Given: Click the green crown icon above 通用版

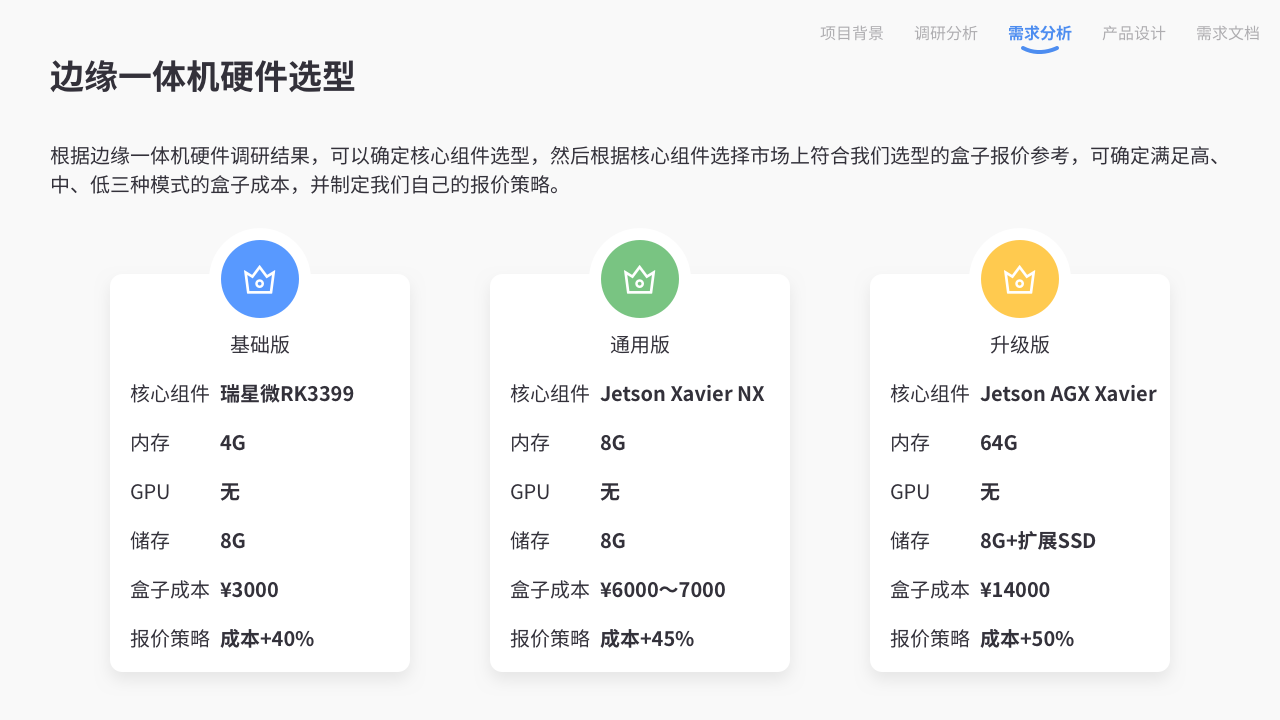Looking at the screenshot, I should [640, 279].
